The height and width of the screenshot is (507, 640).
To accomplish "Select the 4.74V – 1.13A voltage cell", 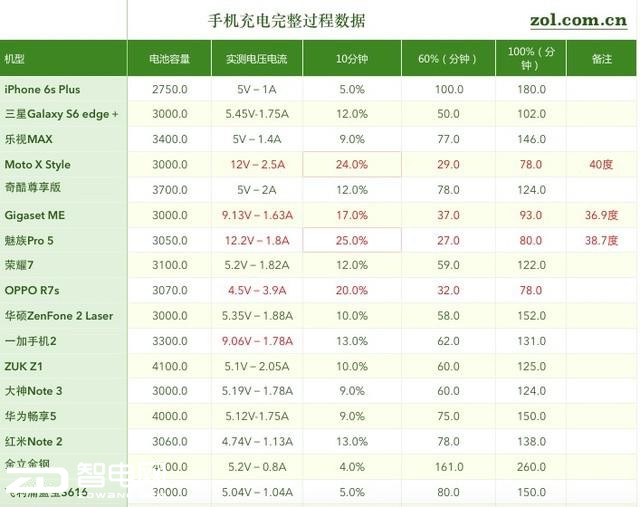I will click(x=257, y=441).
